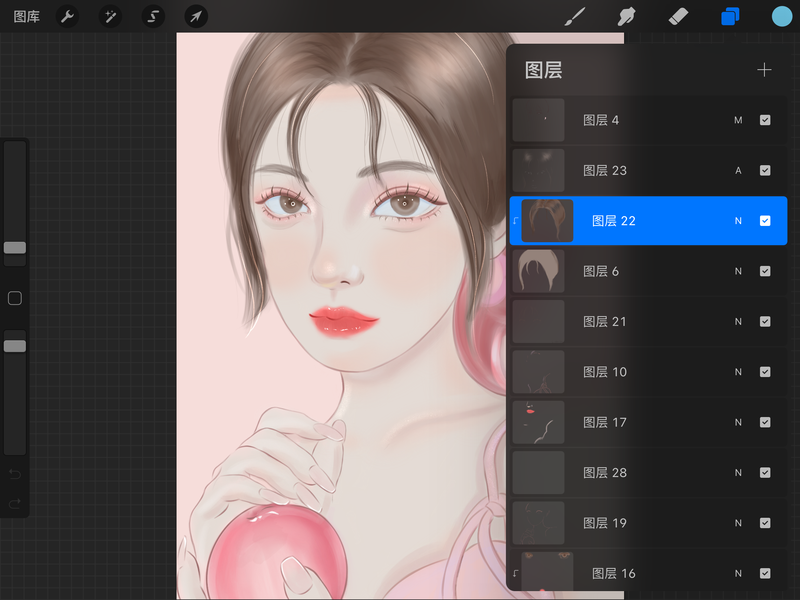Image resolution: width=800 pixels, height=600 pixels.
Task: Tap the 图层 17 lips thumbnail
Action: pos(538,422)
